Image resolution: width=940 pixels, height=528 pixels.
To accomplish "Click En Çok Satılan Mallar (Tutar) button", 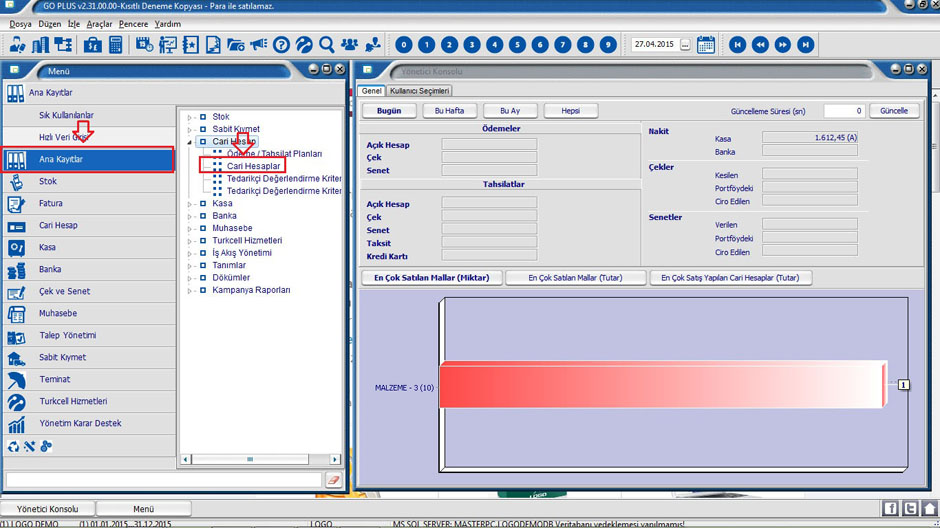I will point(576,278).
